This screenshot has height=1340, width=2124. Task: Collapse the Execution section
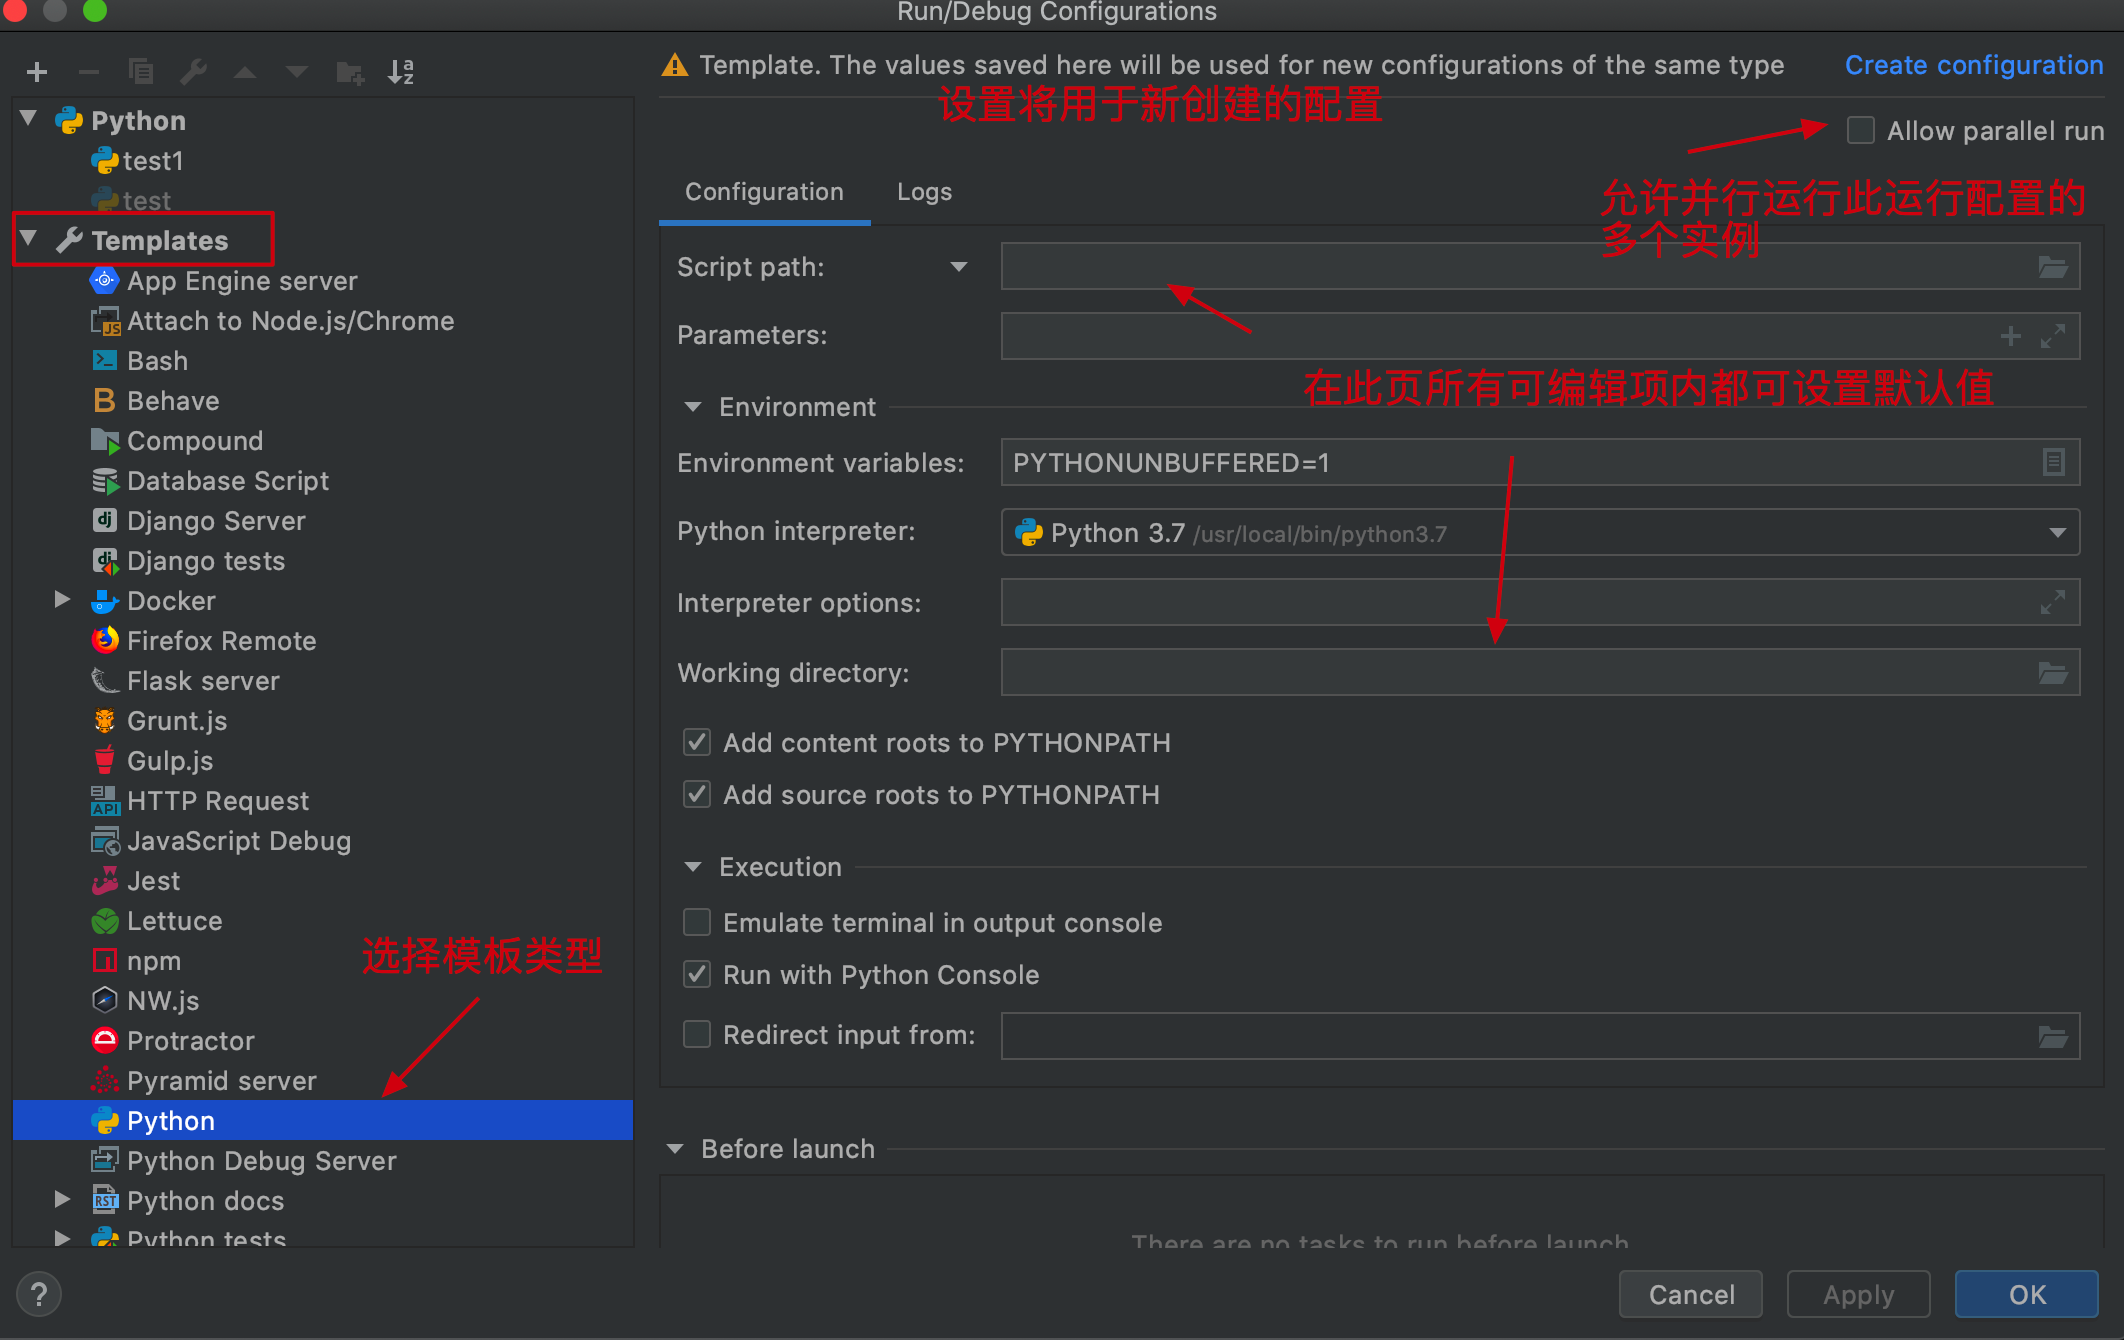(693, 867)
